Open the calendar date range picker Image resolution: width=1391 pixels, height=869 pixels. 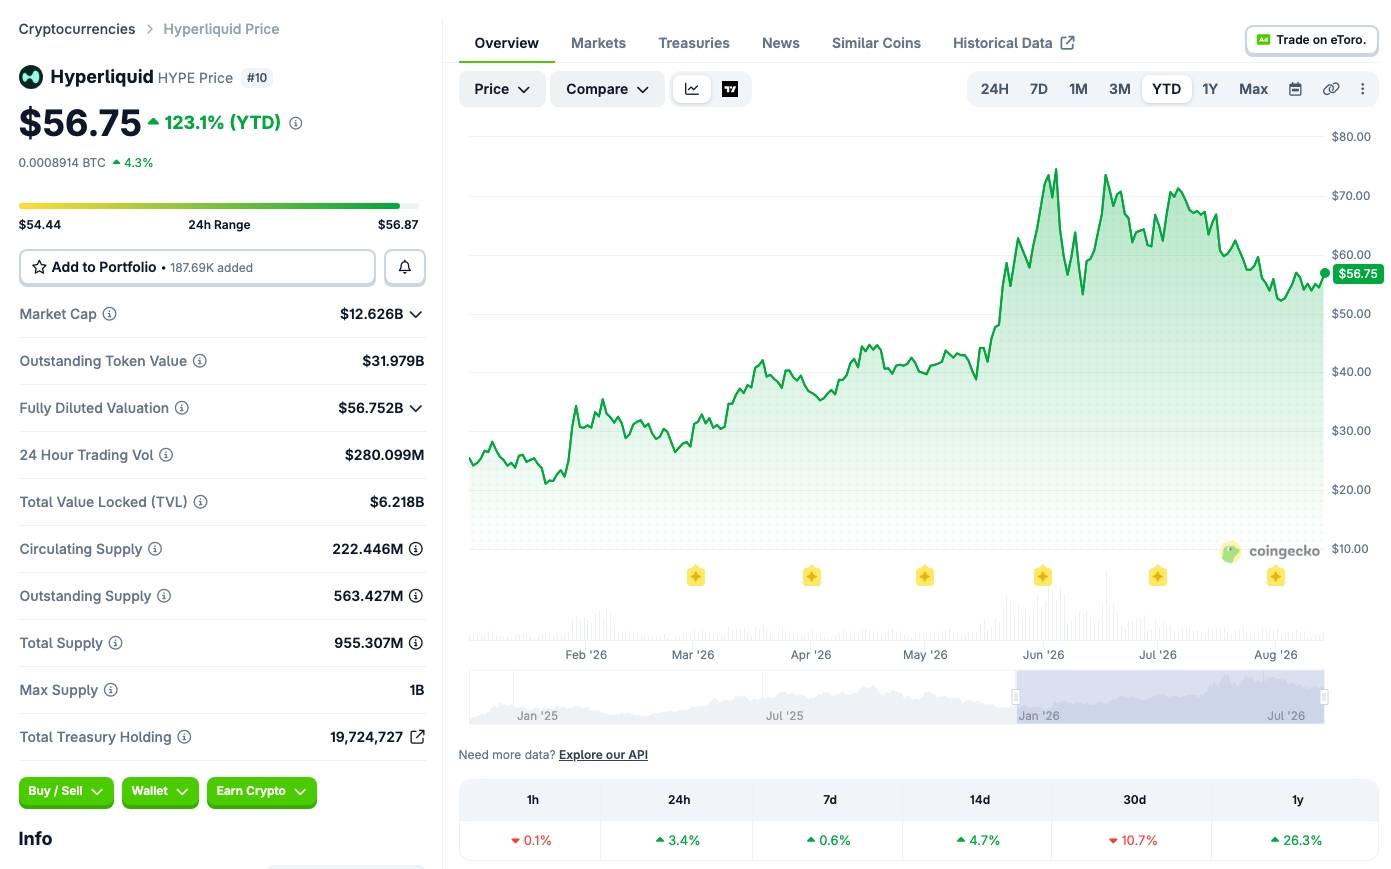coord(1295,89)
